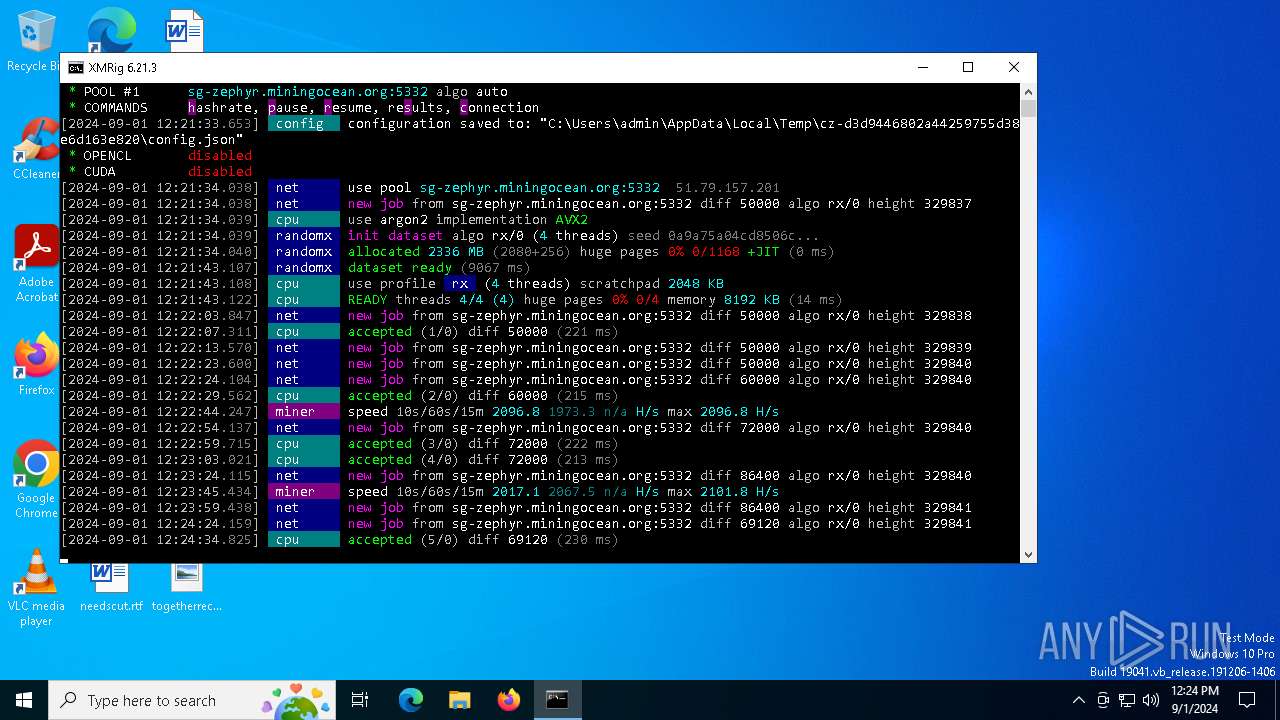Launch CCleaner from the desktop

tap(36, 150)
